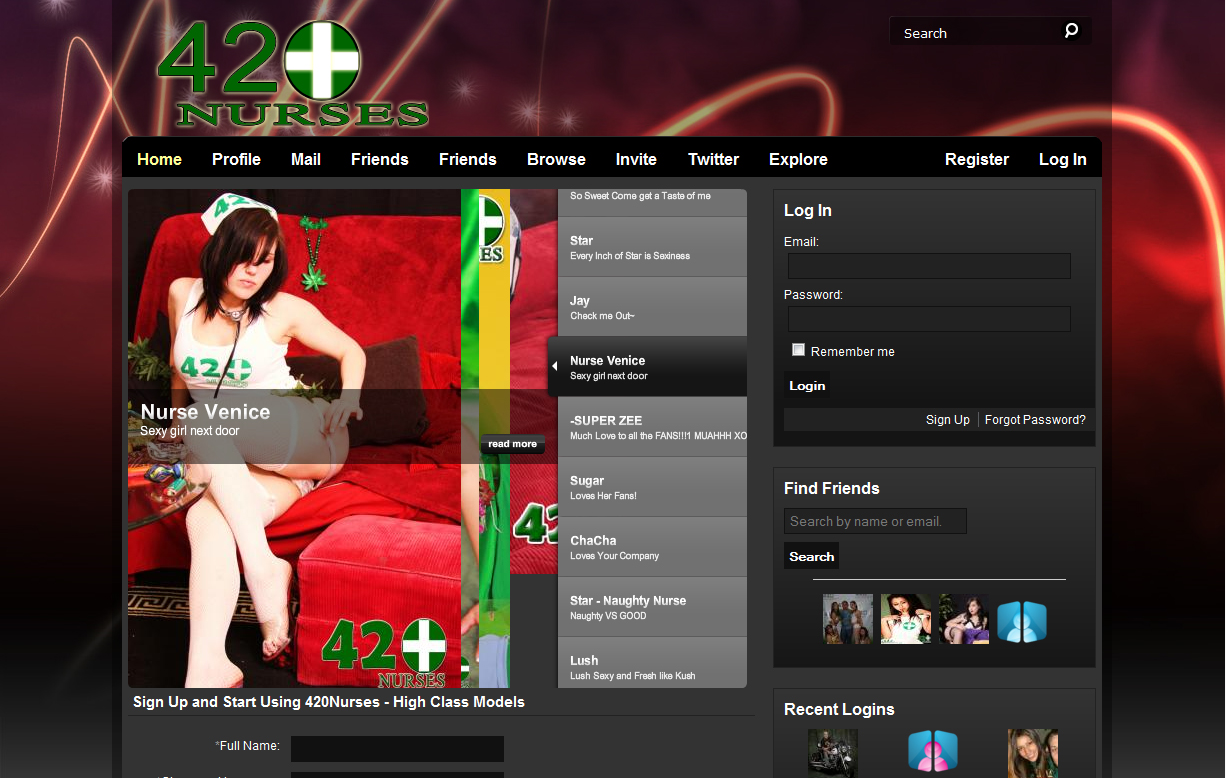Open the Home menu item
This screenshot has width=1226, height=778.
point(159,159)
